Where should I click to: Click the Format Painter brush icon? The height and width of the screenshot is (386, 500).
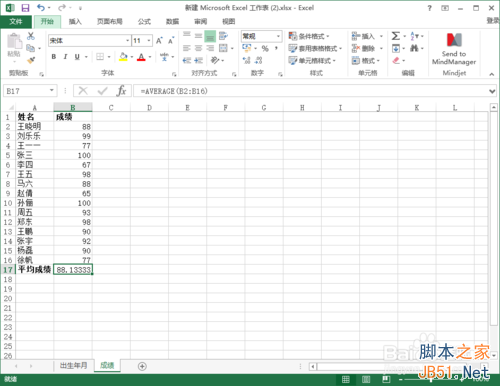click(x=31, y=60)
